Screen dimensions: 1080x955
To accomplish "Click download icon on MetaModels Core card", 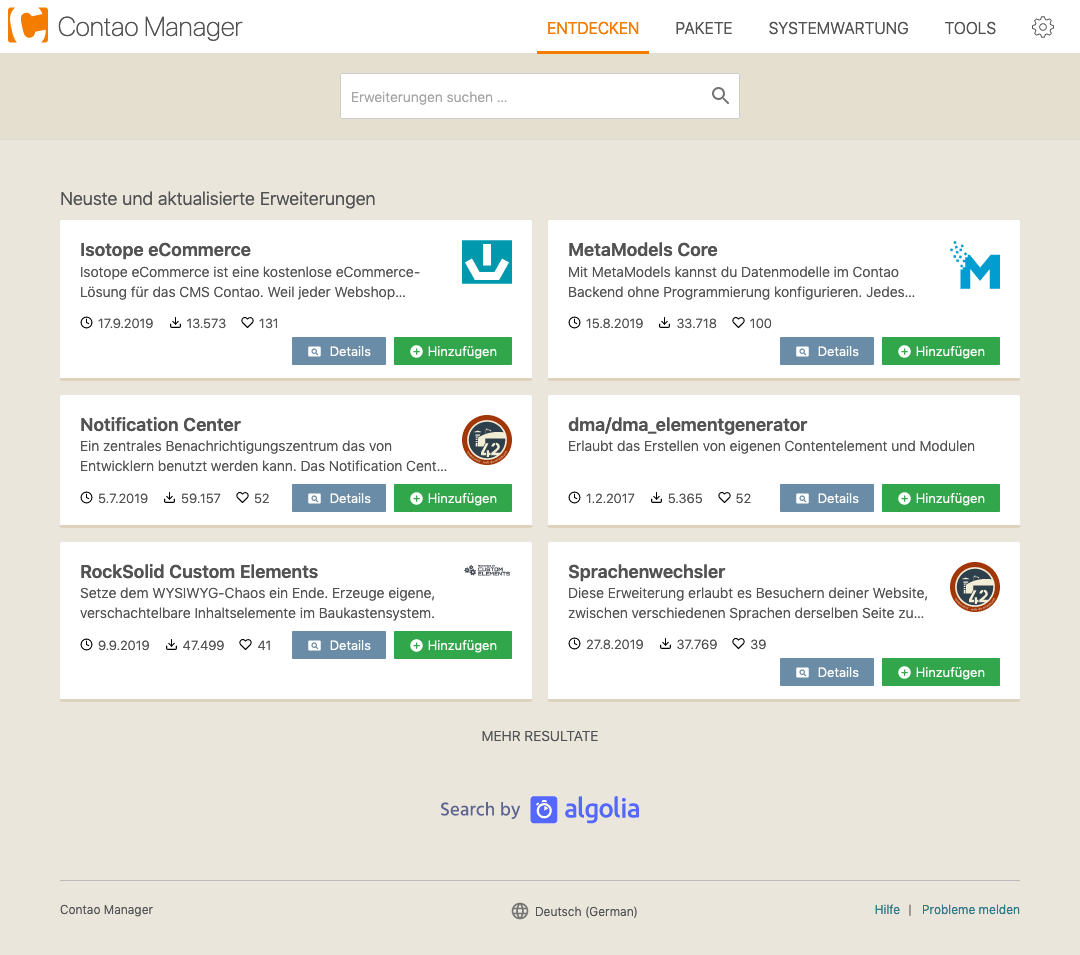I will [x=664, y=322].
